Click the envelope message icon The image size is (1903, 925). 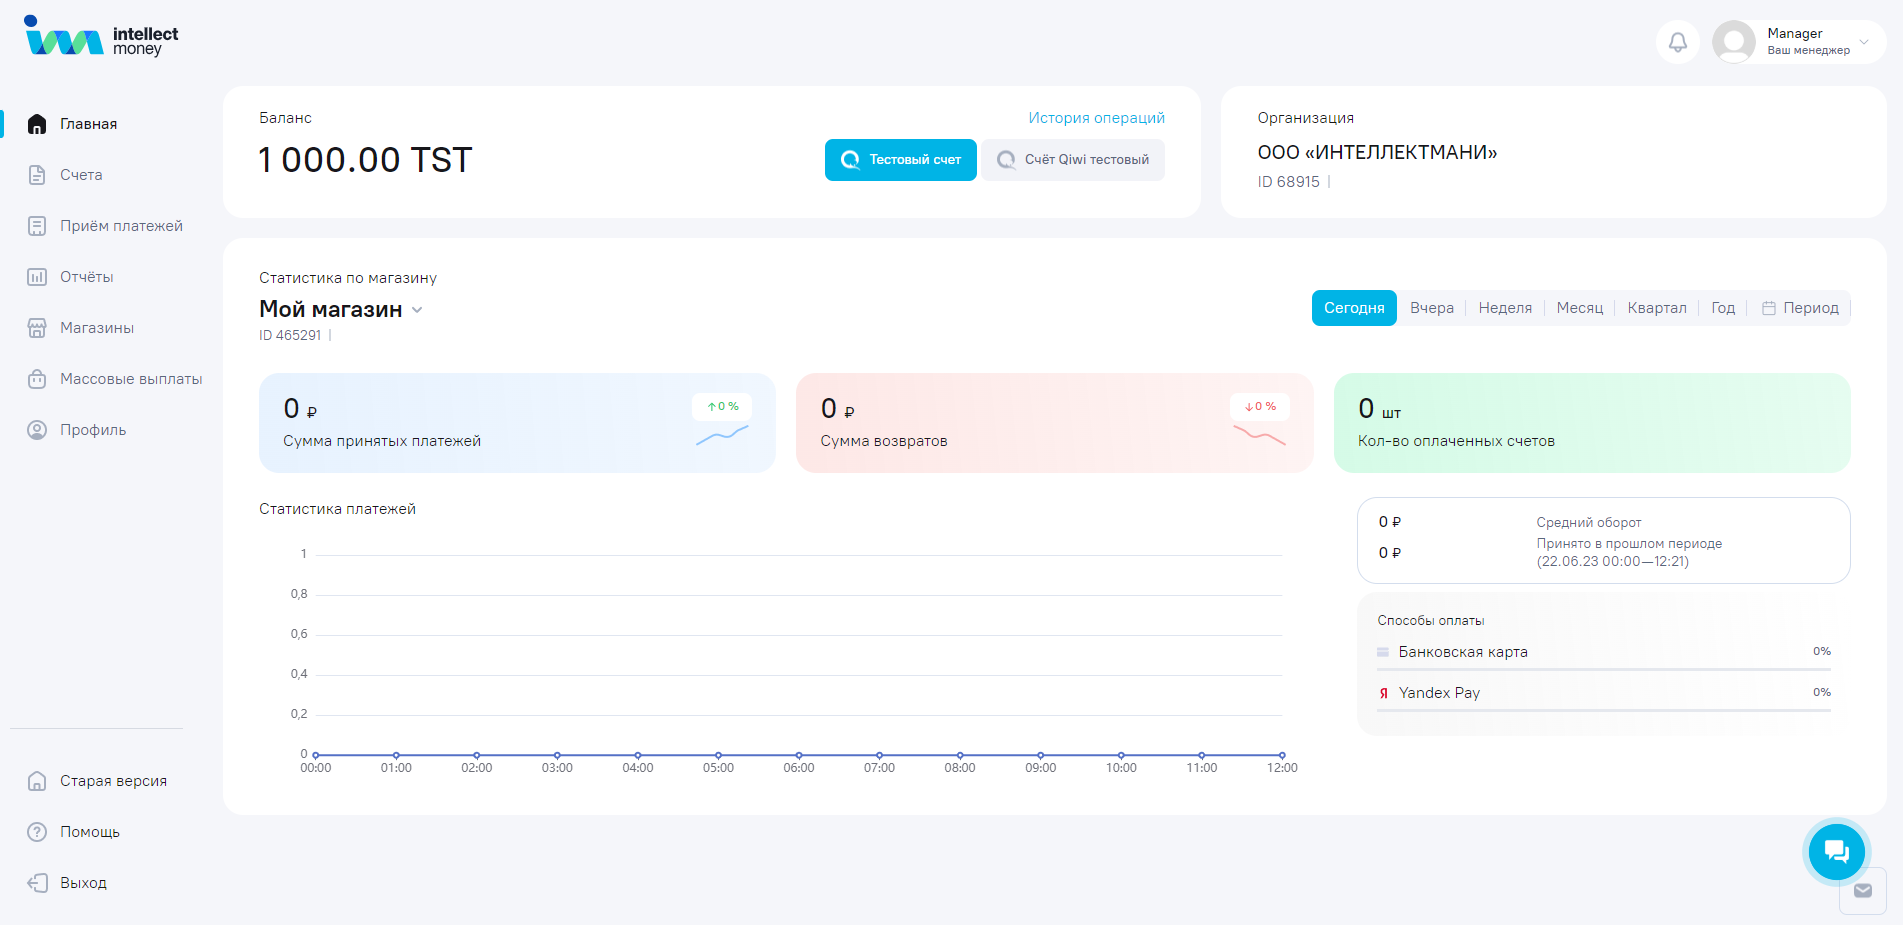point(1862,891)
